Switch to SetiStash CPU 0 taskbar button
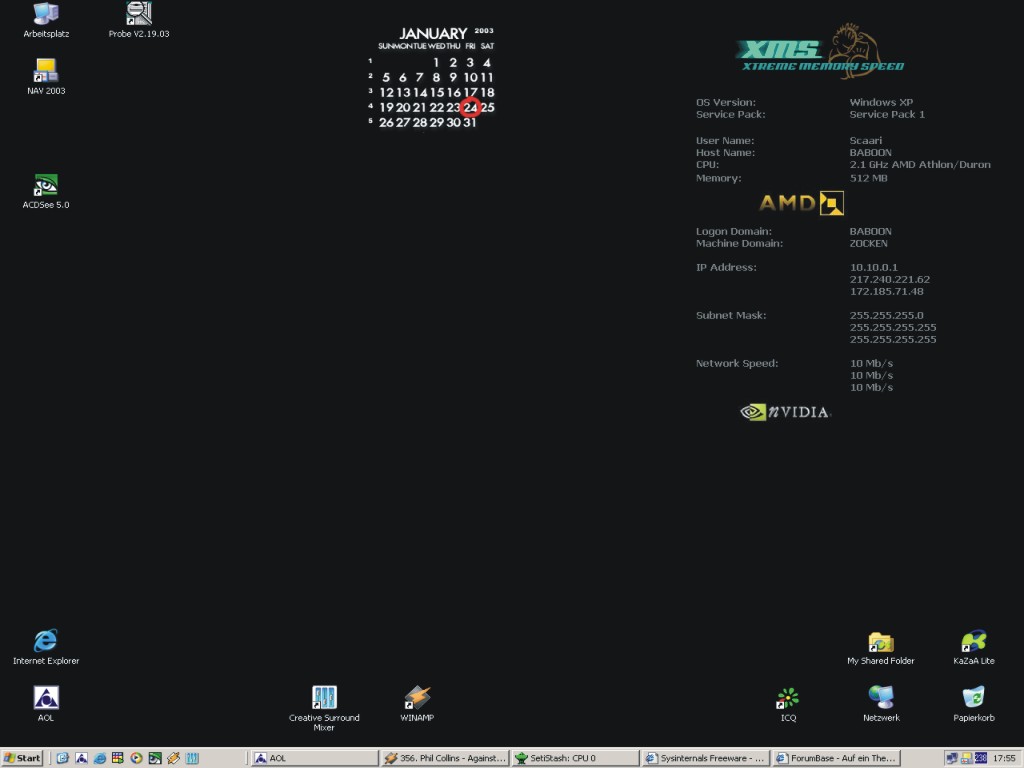Screen dimensions: 1024x768 pos(575,758)
